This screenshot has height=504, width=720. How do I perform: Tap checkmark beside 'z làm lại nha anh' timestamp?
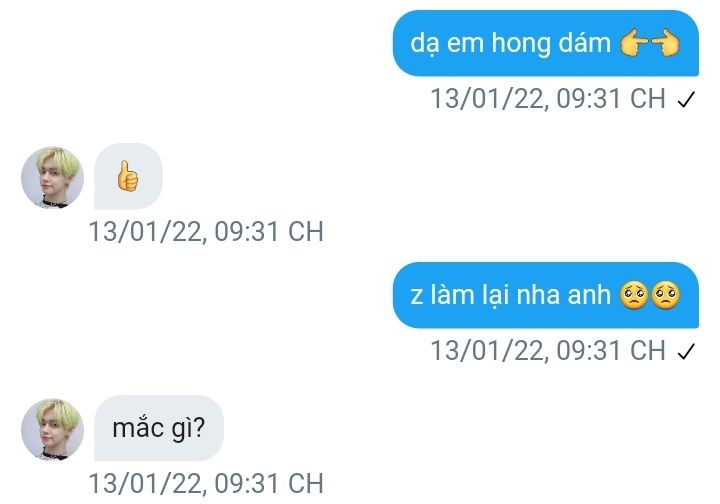[x=686, y=352]
